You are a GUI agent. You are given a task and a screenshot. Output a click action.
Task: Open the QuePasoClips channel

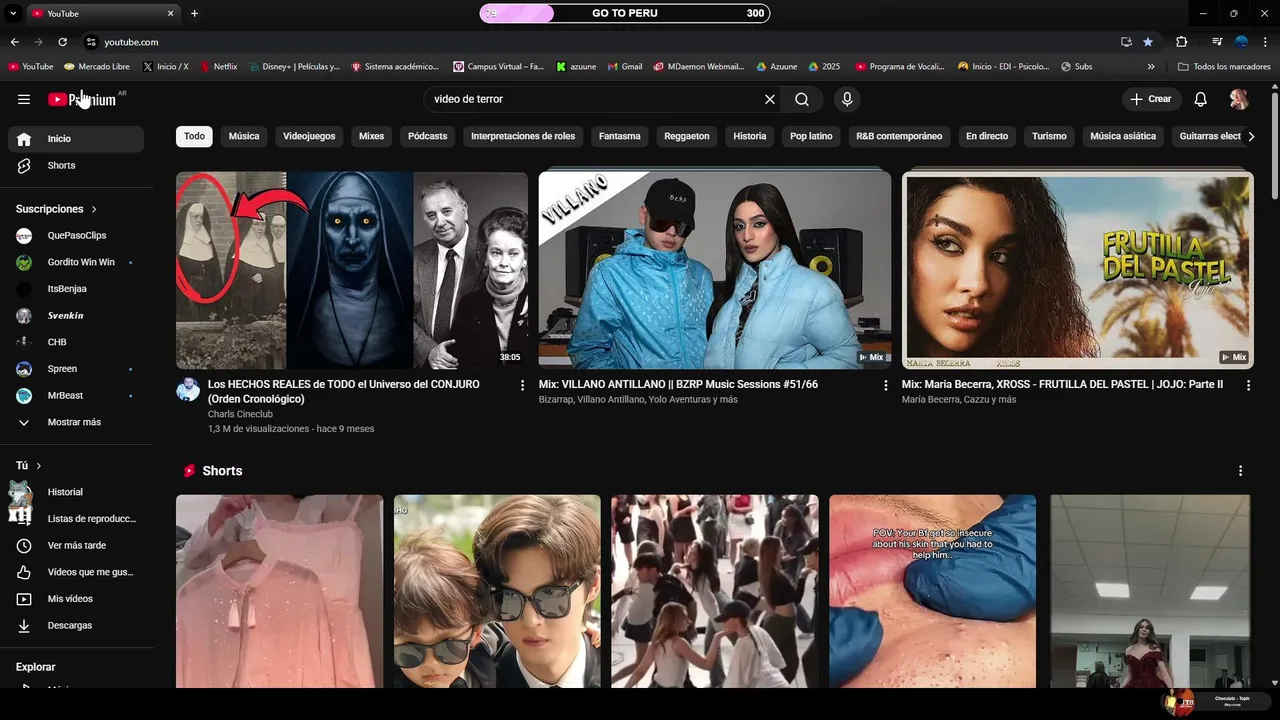coord(76,235)
